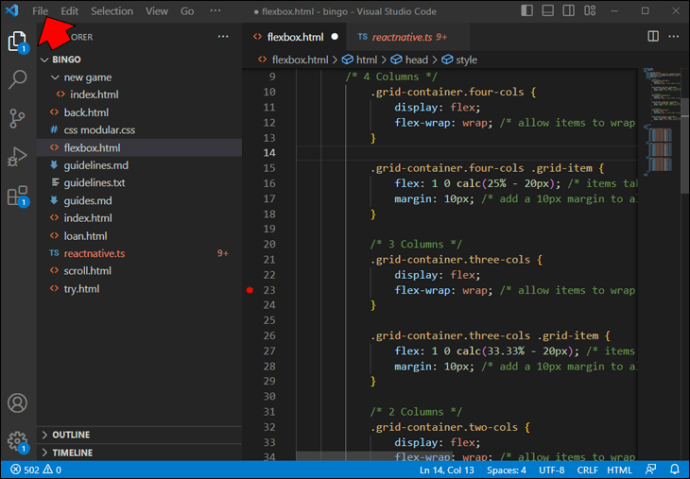
Task: Open the Run and Debug view
Action: click(17, 156)
